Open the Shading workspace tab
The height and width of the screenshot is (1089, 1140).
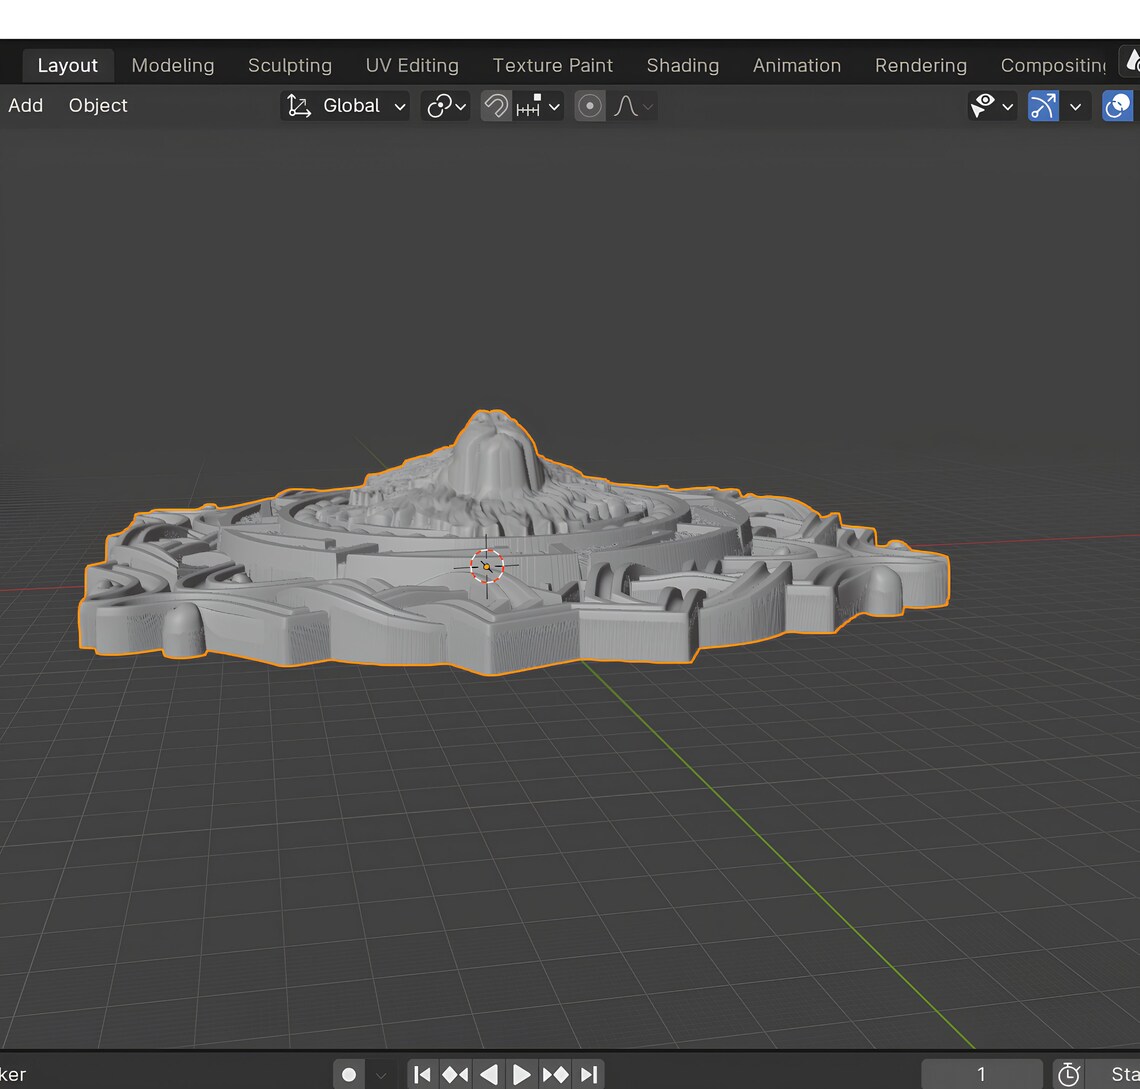(683, 65)
